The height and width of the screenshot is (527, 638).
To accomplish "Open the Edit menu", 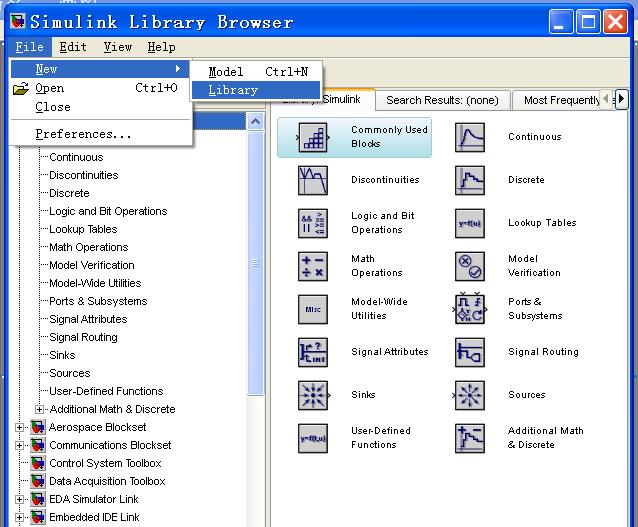I will (x=73, y=47).
